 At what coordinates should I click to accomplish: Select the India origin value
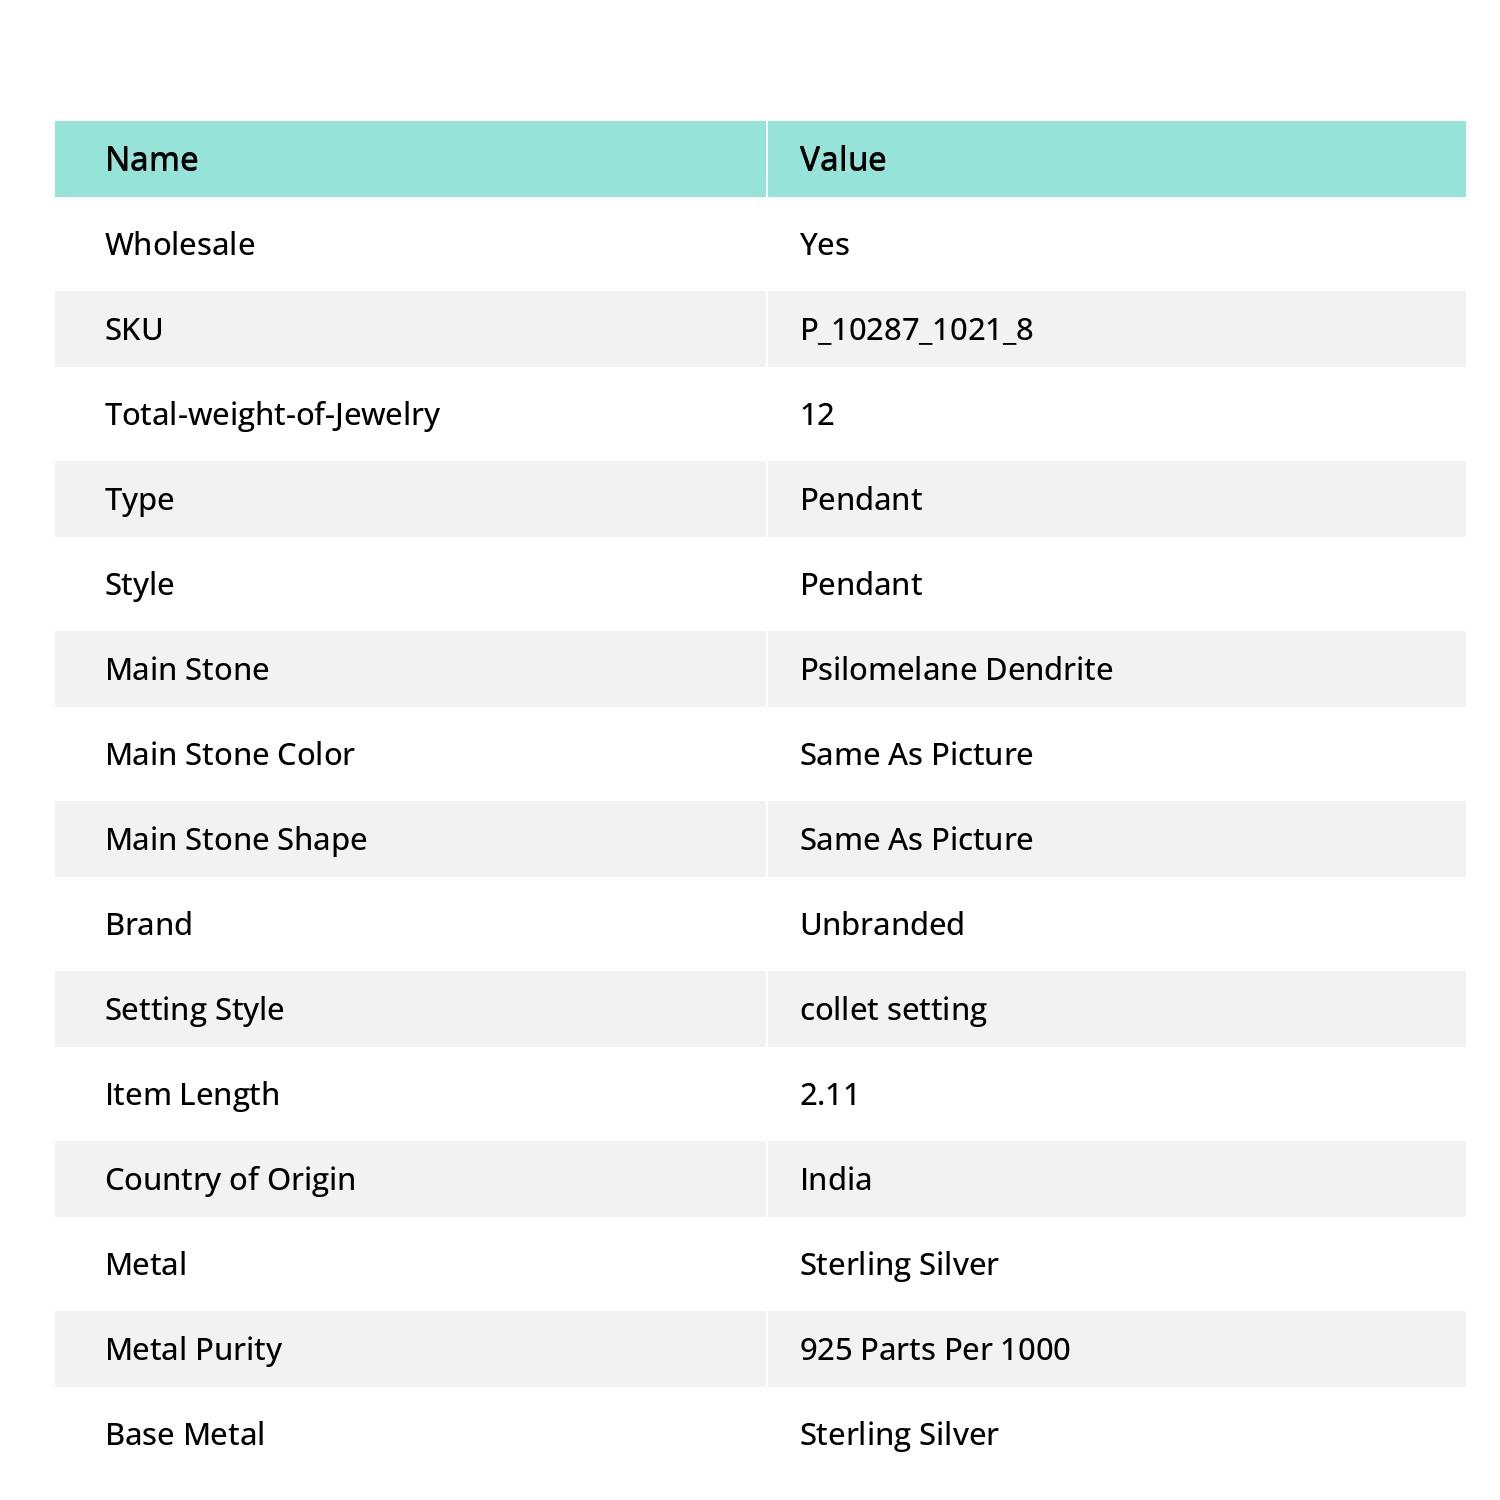(835, 1179)
